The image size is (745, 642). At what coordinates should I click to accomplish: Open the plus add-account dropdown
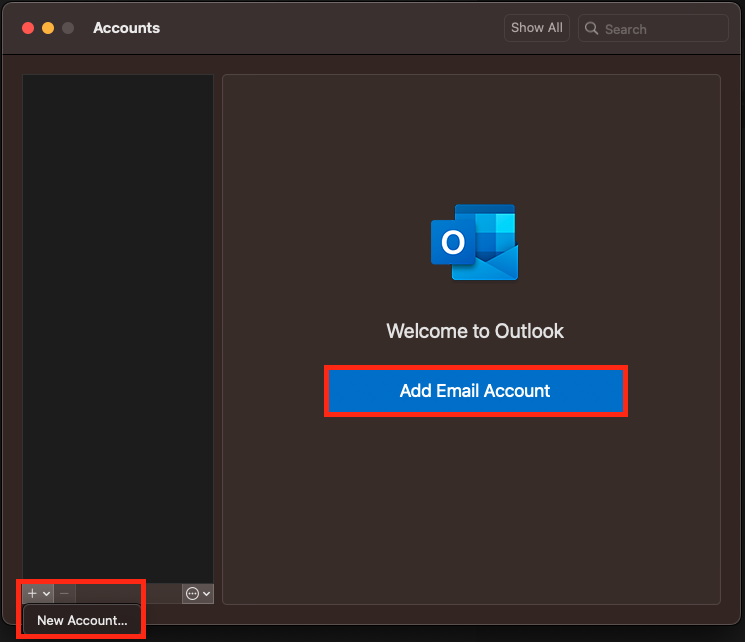38,594
